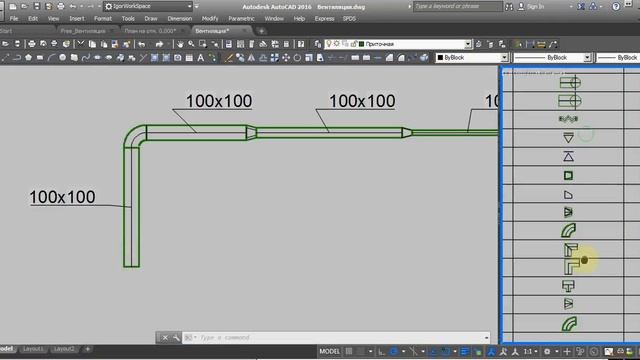
Task: Select the Line draw tool
Action: 5,58
